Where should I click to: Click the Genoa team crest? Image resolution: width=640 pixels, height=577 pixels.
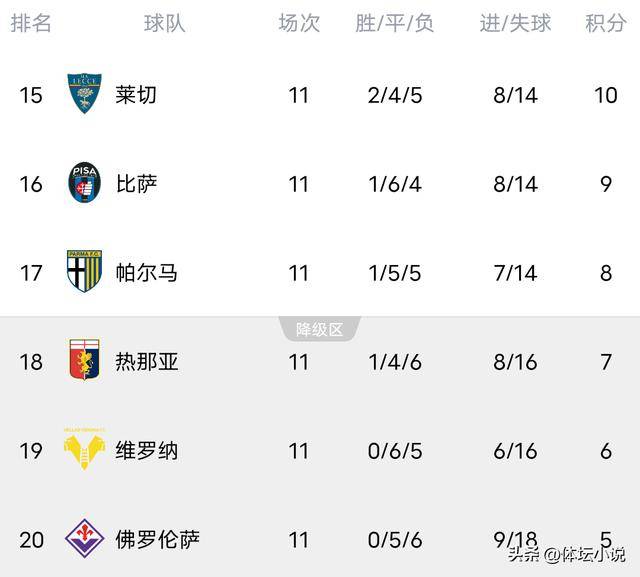[x=84, y=361]
